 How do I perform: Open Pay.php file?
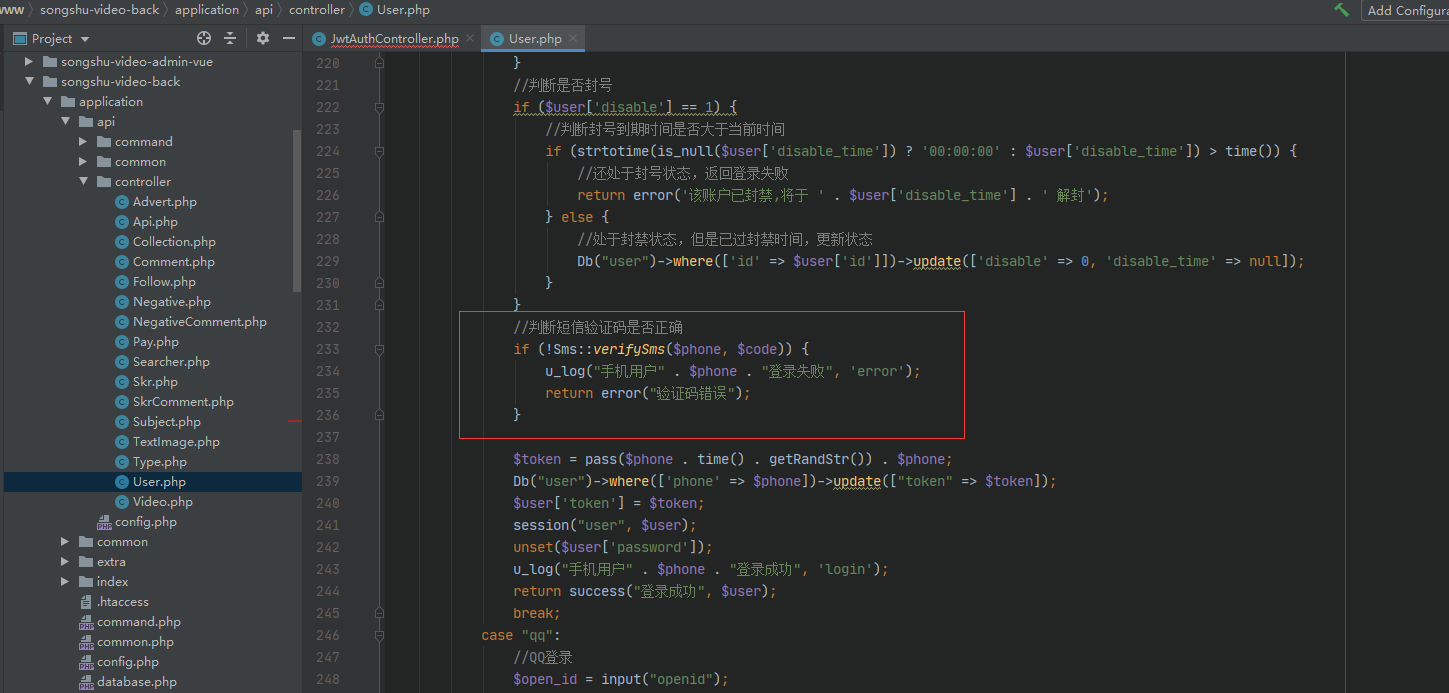[155, 342]
